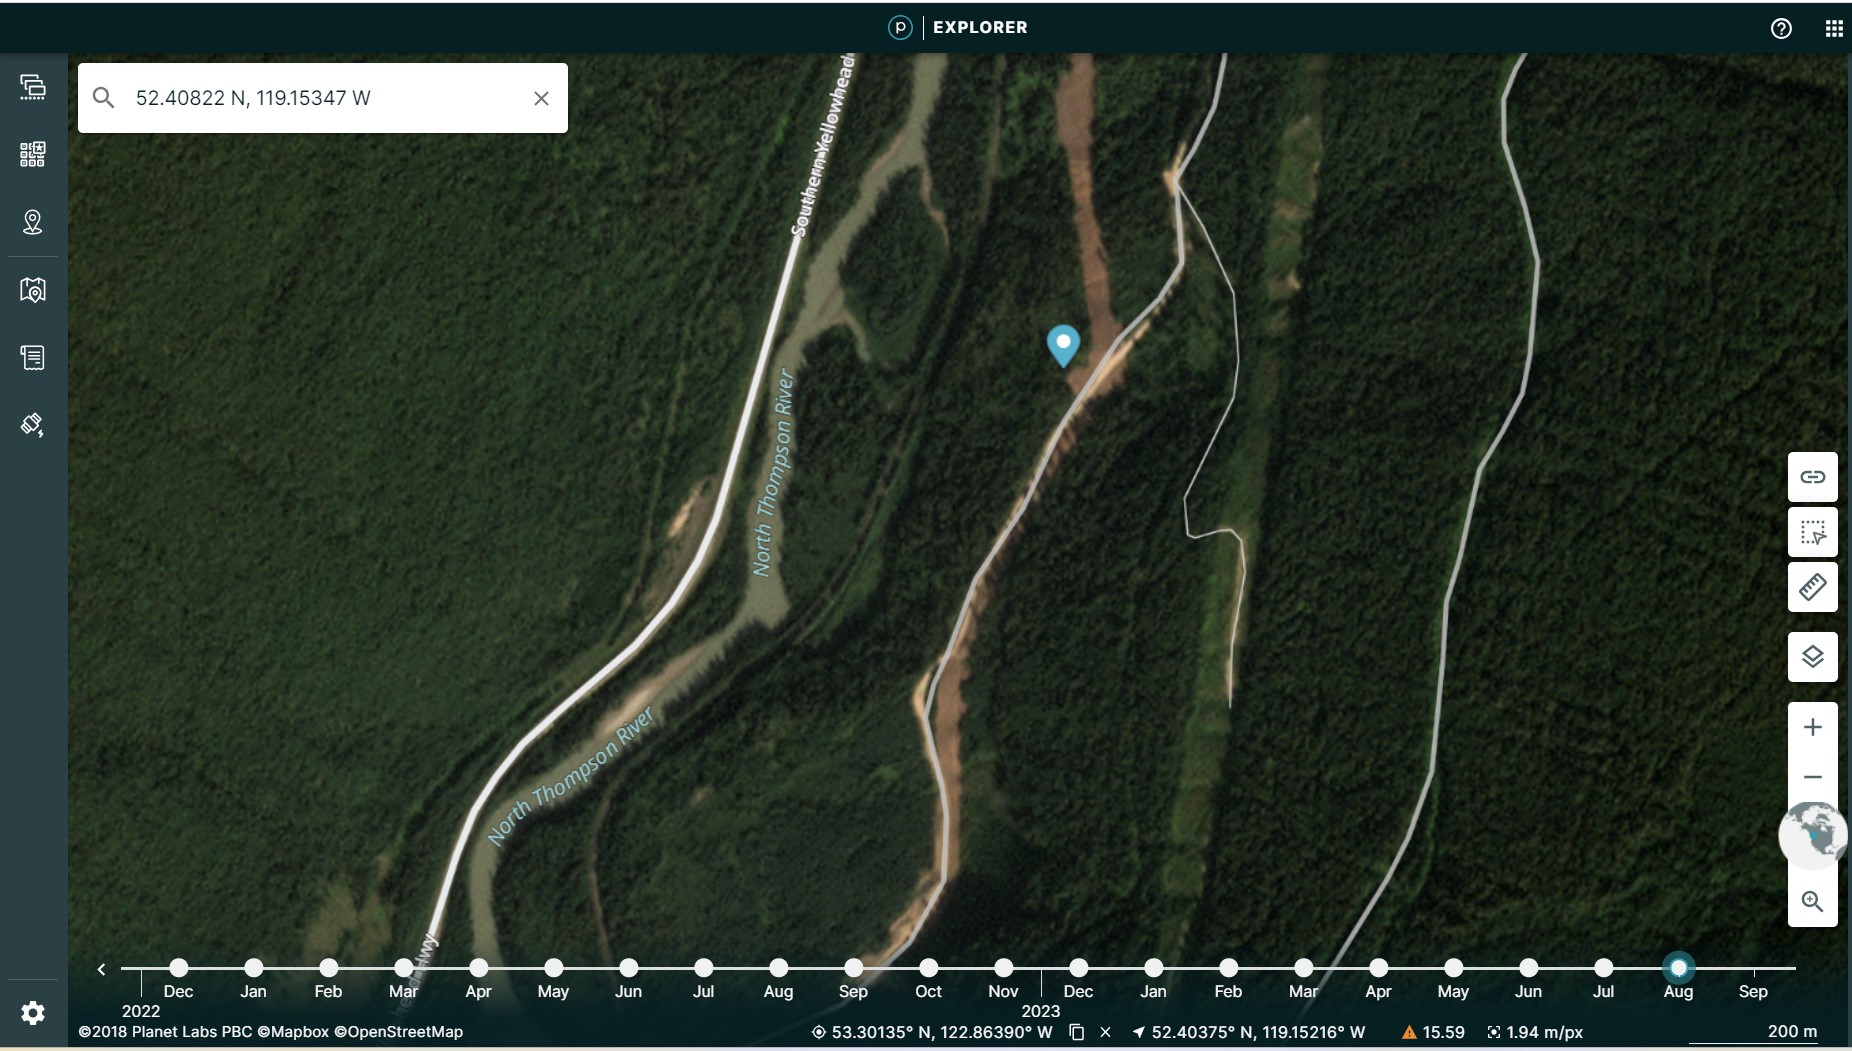Open the Planet logo icon in header

(900, 27)
